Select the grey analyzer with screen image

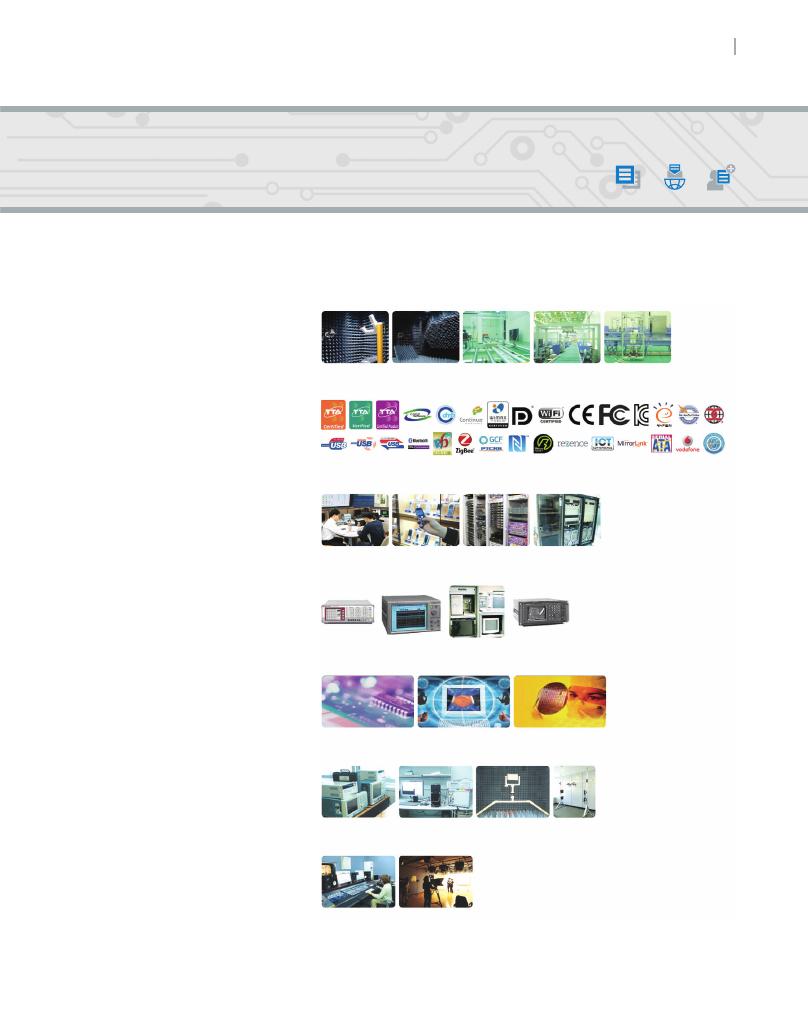[x=411, y=613]
